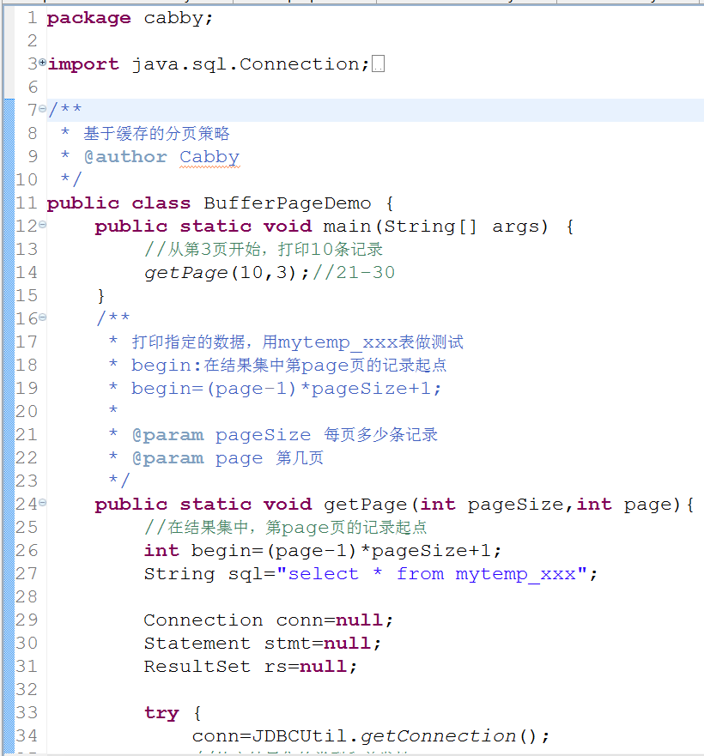Click the SQL string "select * from mytemp_xxx"

(x=432, y=574)
